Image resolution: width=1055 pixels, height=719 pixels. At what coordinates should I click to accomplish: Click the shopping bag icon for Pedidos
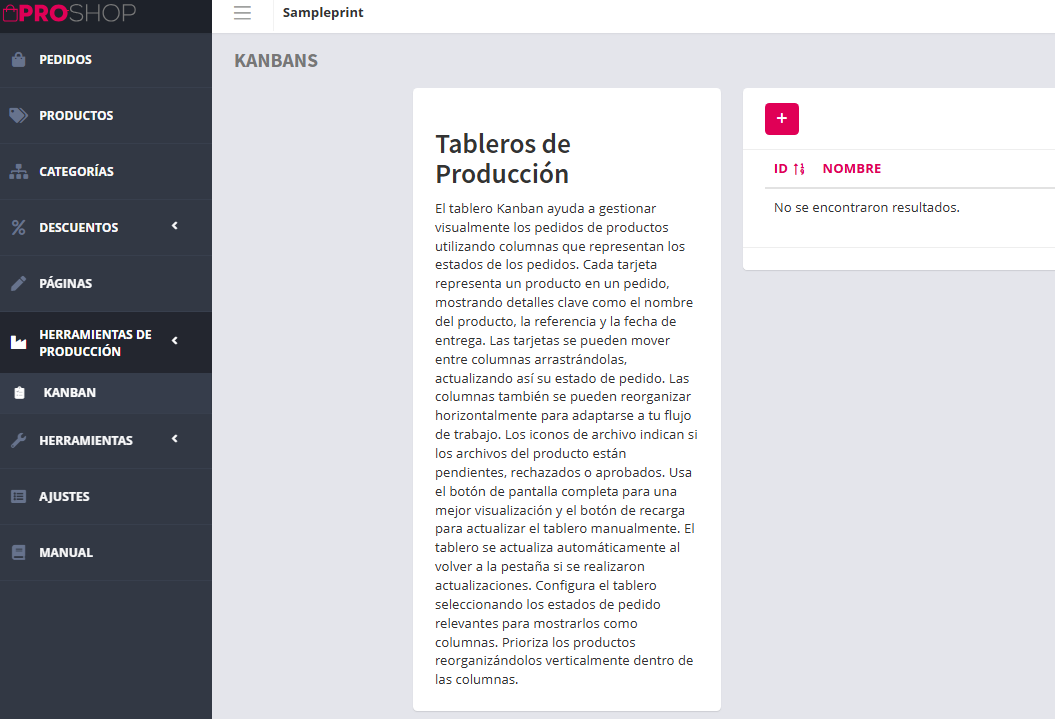coord(18,60)
